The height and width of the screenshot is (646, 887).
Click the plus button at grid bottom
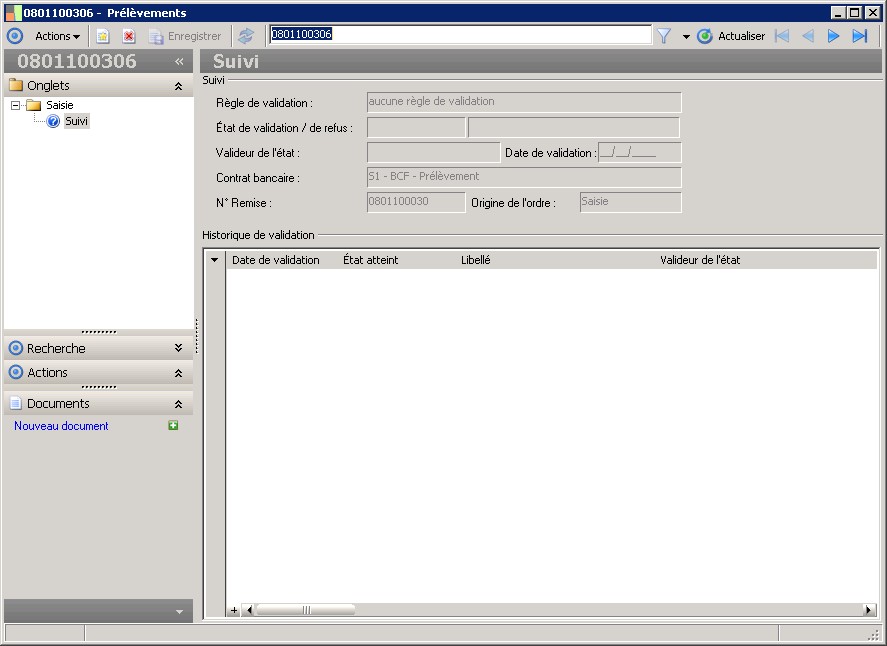point(234,610)
